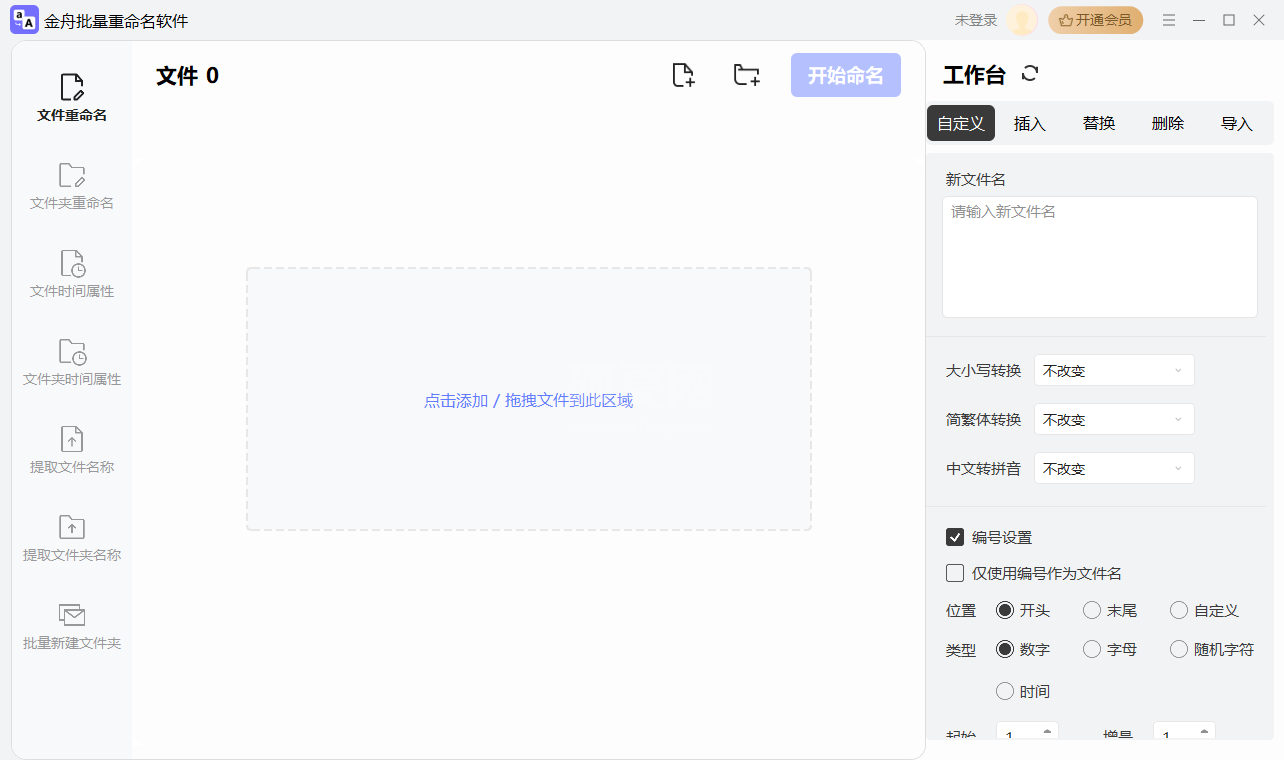Select the 开头 position radio button
The height and width of the screenshot is (760, 1284).
[x=1005, y=610]
